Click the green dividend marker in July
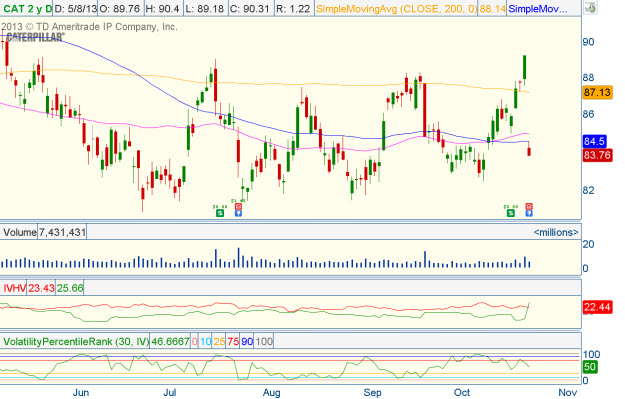The height and width of the screenshot is (399, 625). point(220,213)
